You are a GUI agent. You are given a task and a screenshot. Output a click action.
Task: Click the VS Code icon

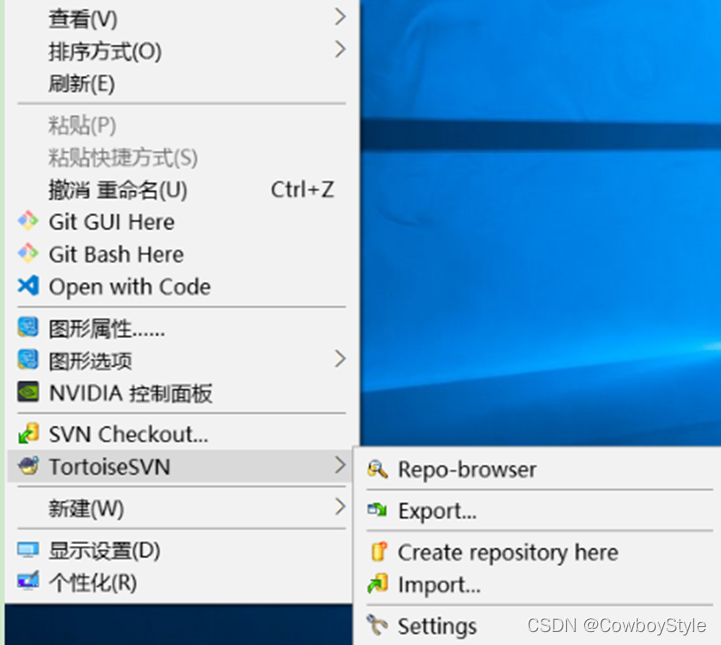point(28,287)
